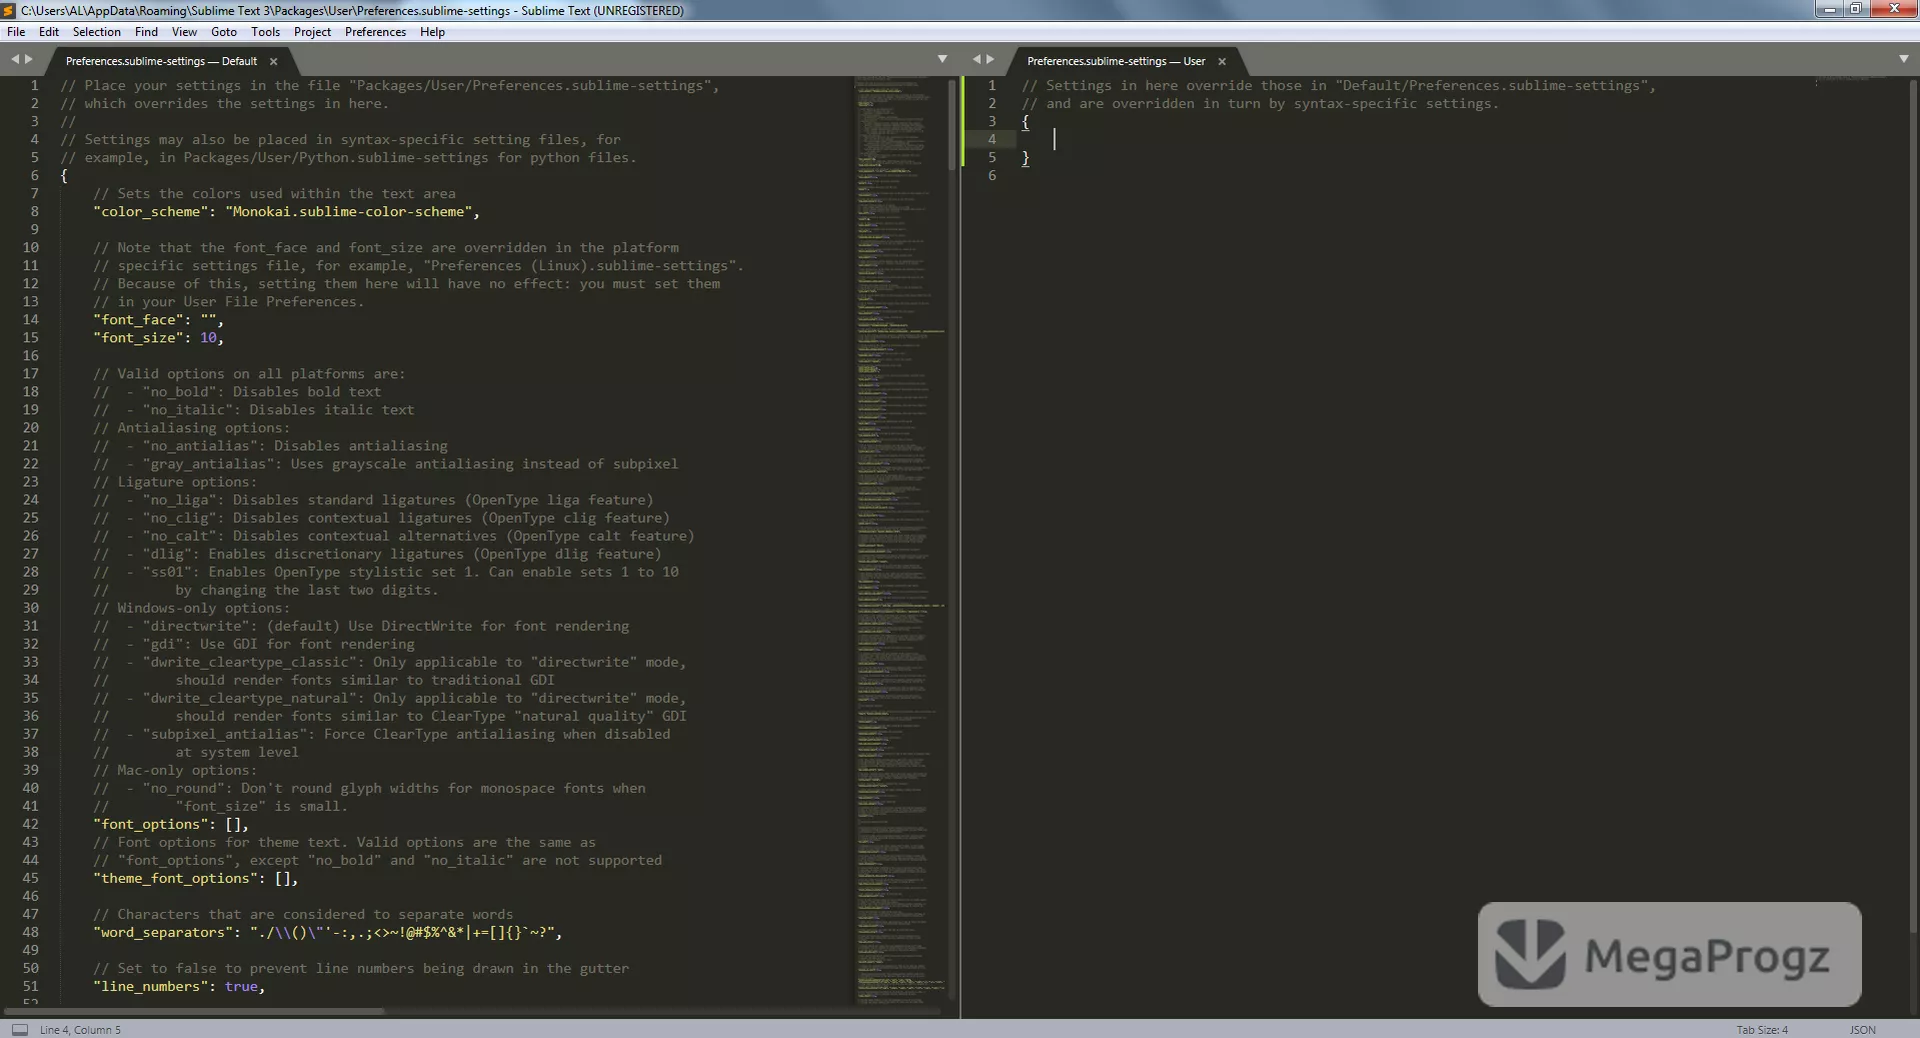Go to previous tab in right pane
This screenshot has height=1038, width=1920.
(x=977, y=59)
